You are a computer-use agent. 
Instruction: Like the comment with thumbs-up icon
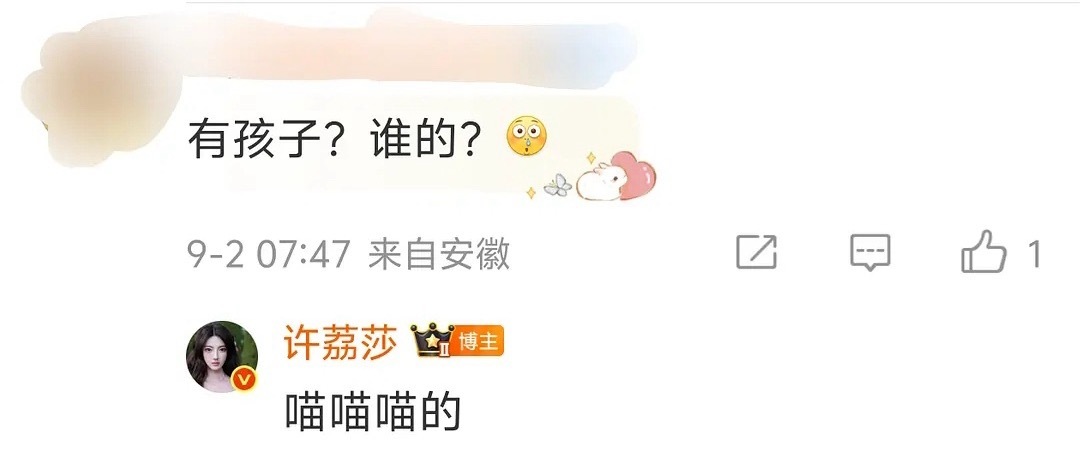[984, 251]
